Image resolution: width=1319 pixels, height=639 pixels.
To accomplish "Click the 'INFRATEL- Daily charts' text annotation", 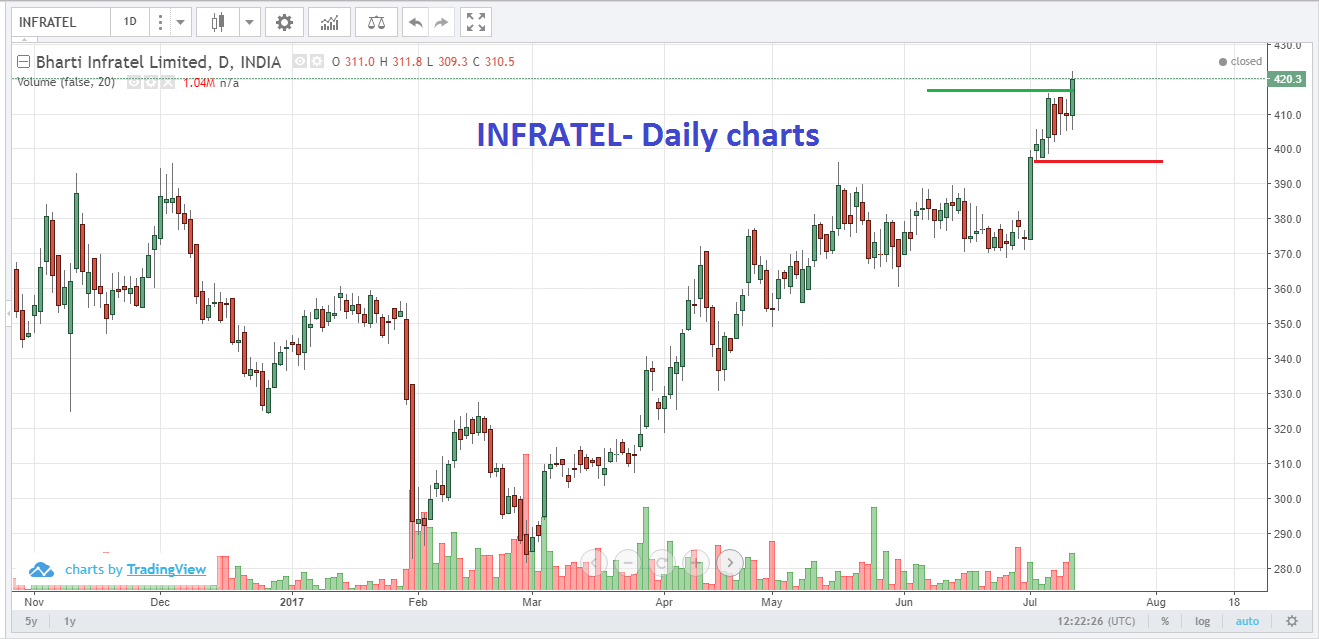I will tap(648, 134).
